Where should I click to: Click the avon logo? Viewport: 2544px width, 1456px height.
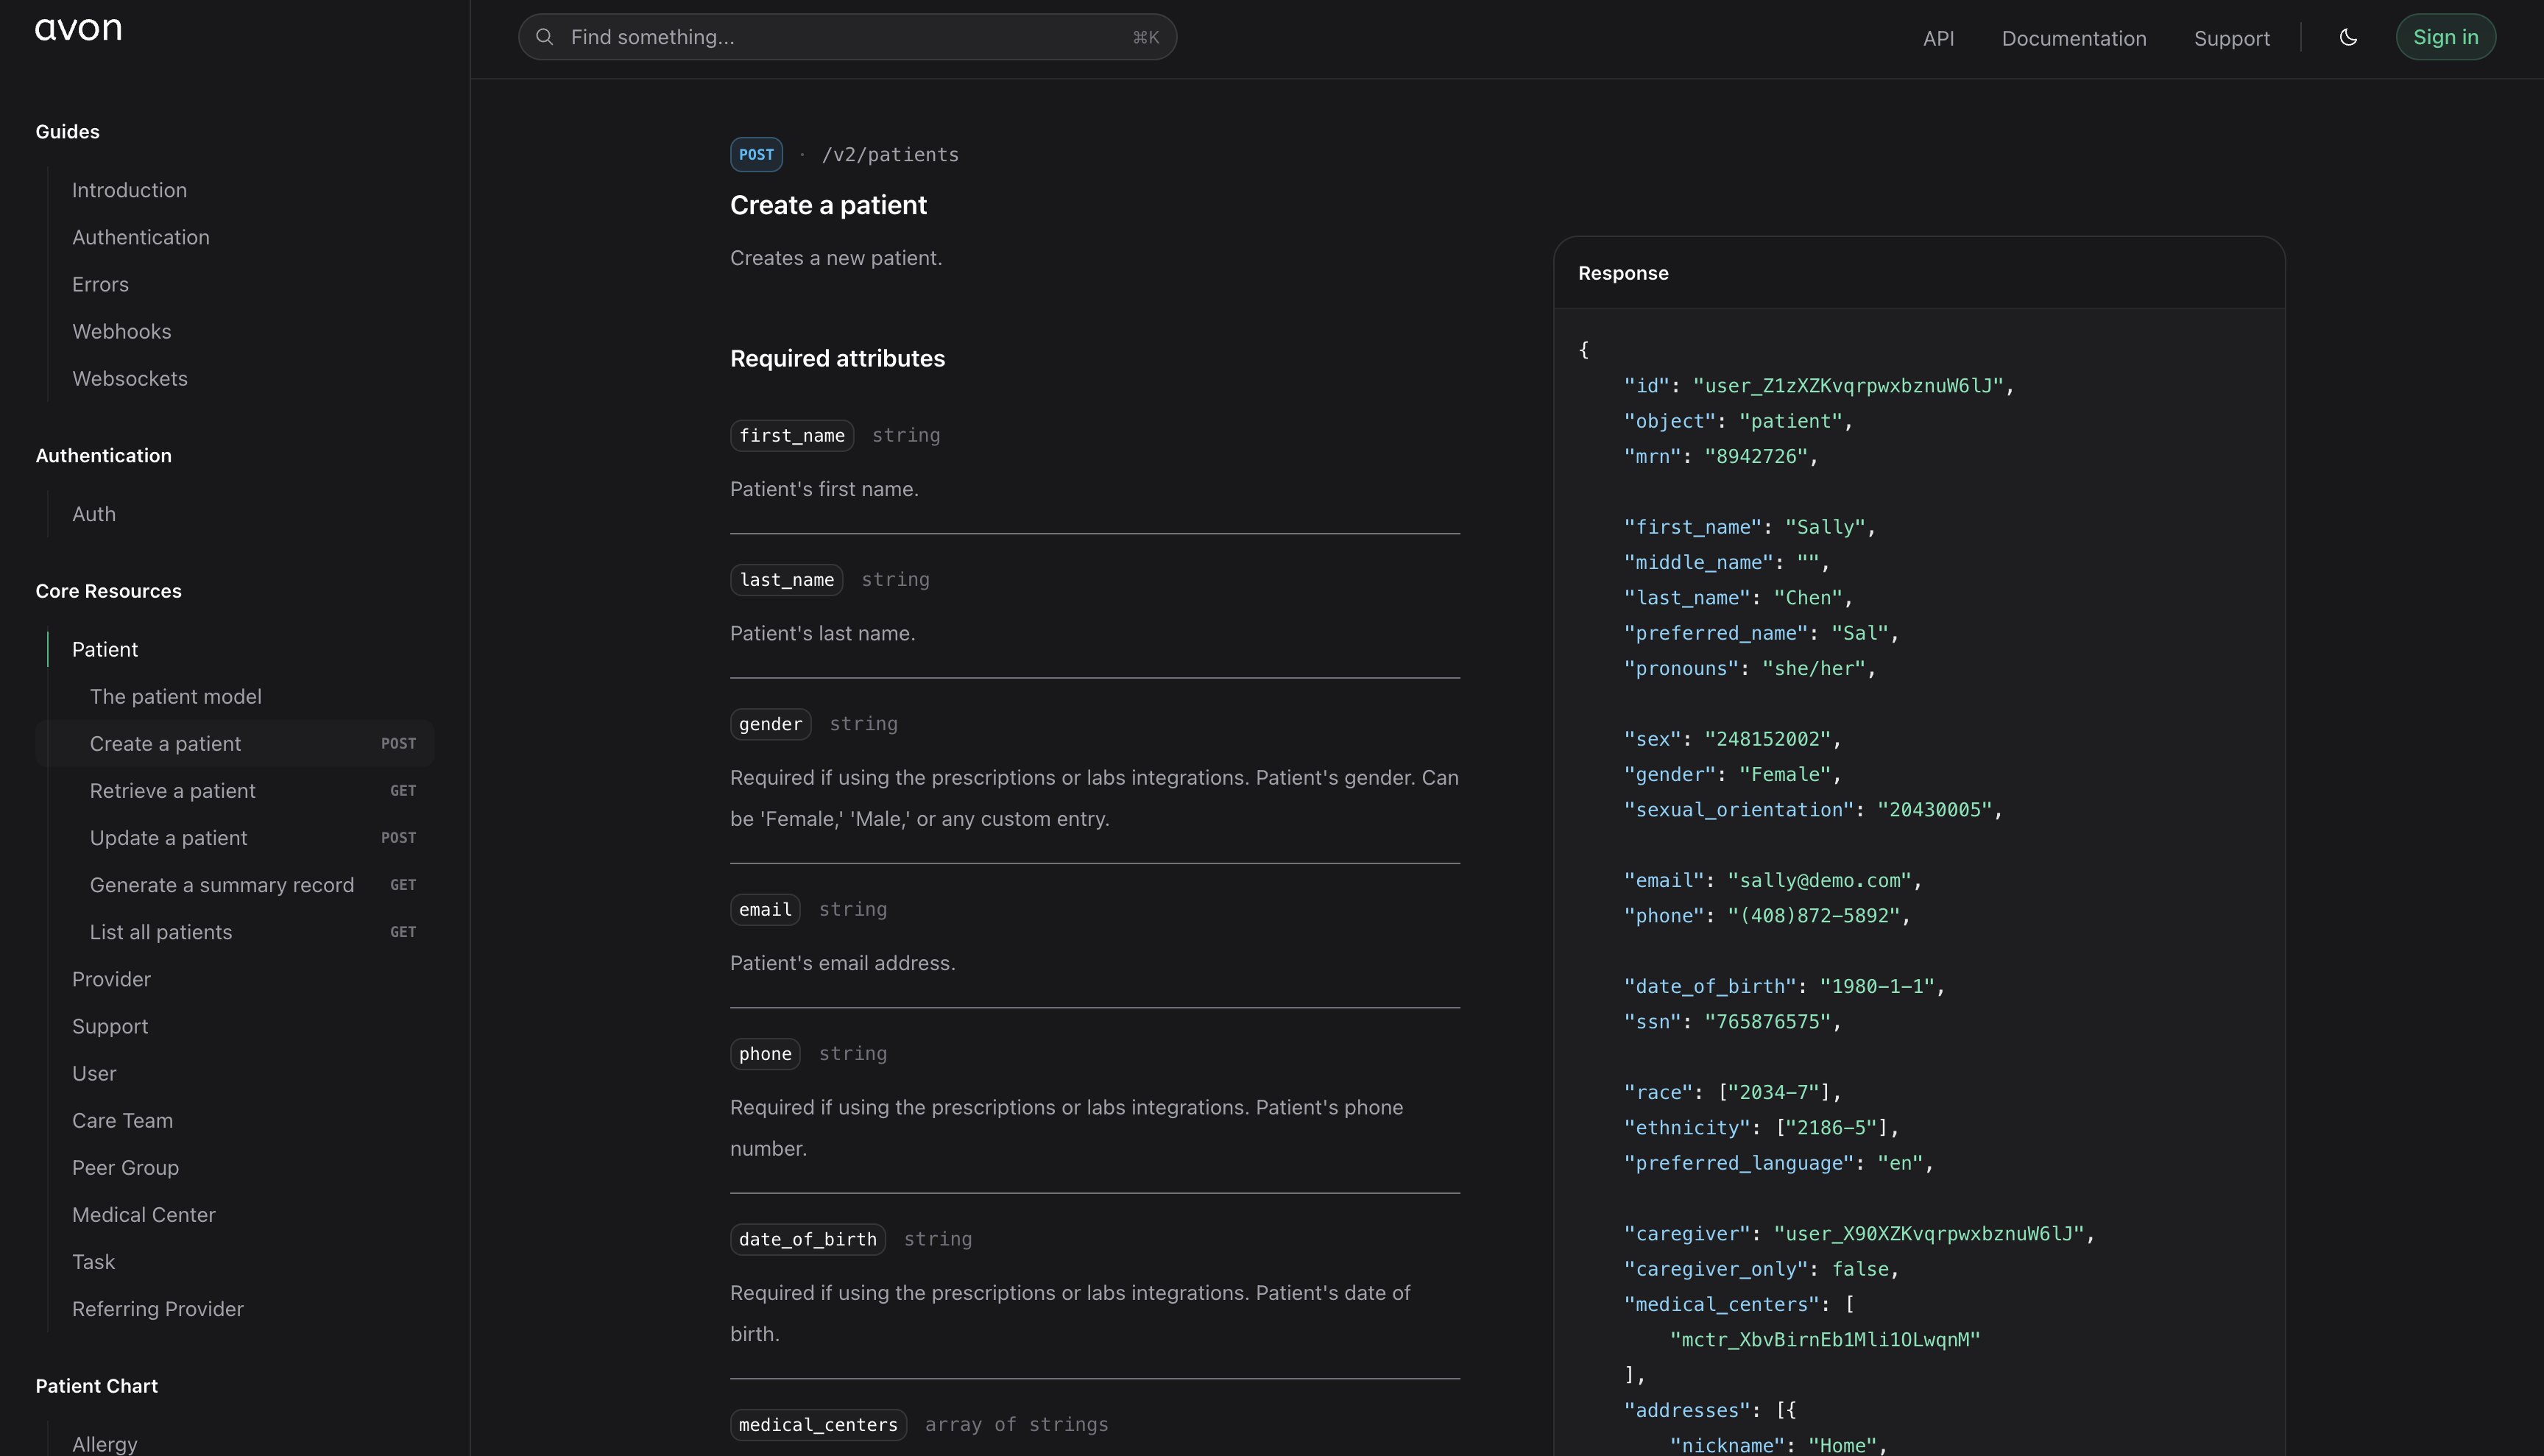click(78, 29)
